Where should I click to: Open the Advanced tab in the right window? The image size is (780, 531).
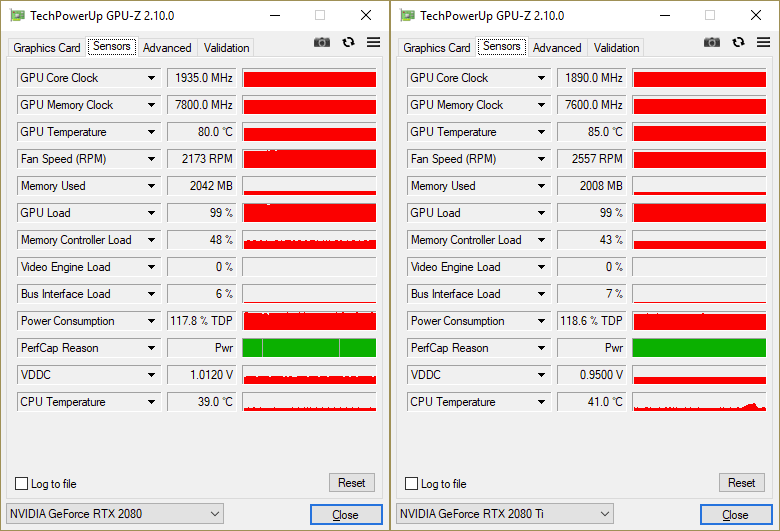(557, 48)
